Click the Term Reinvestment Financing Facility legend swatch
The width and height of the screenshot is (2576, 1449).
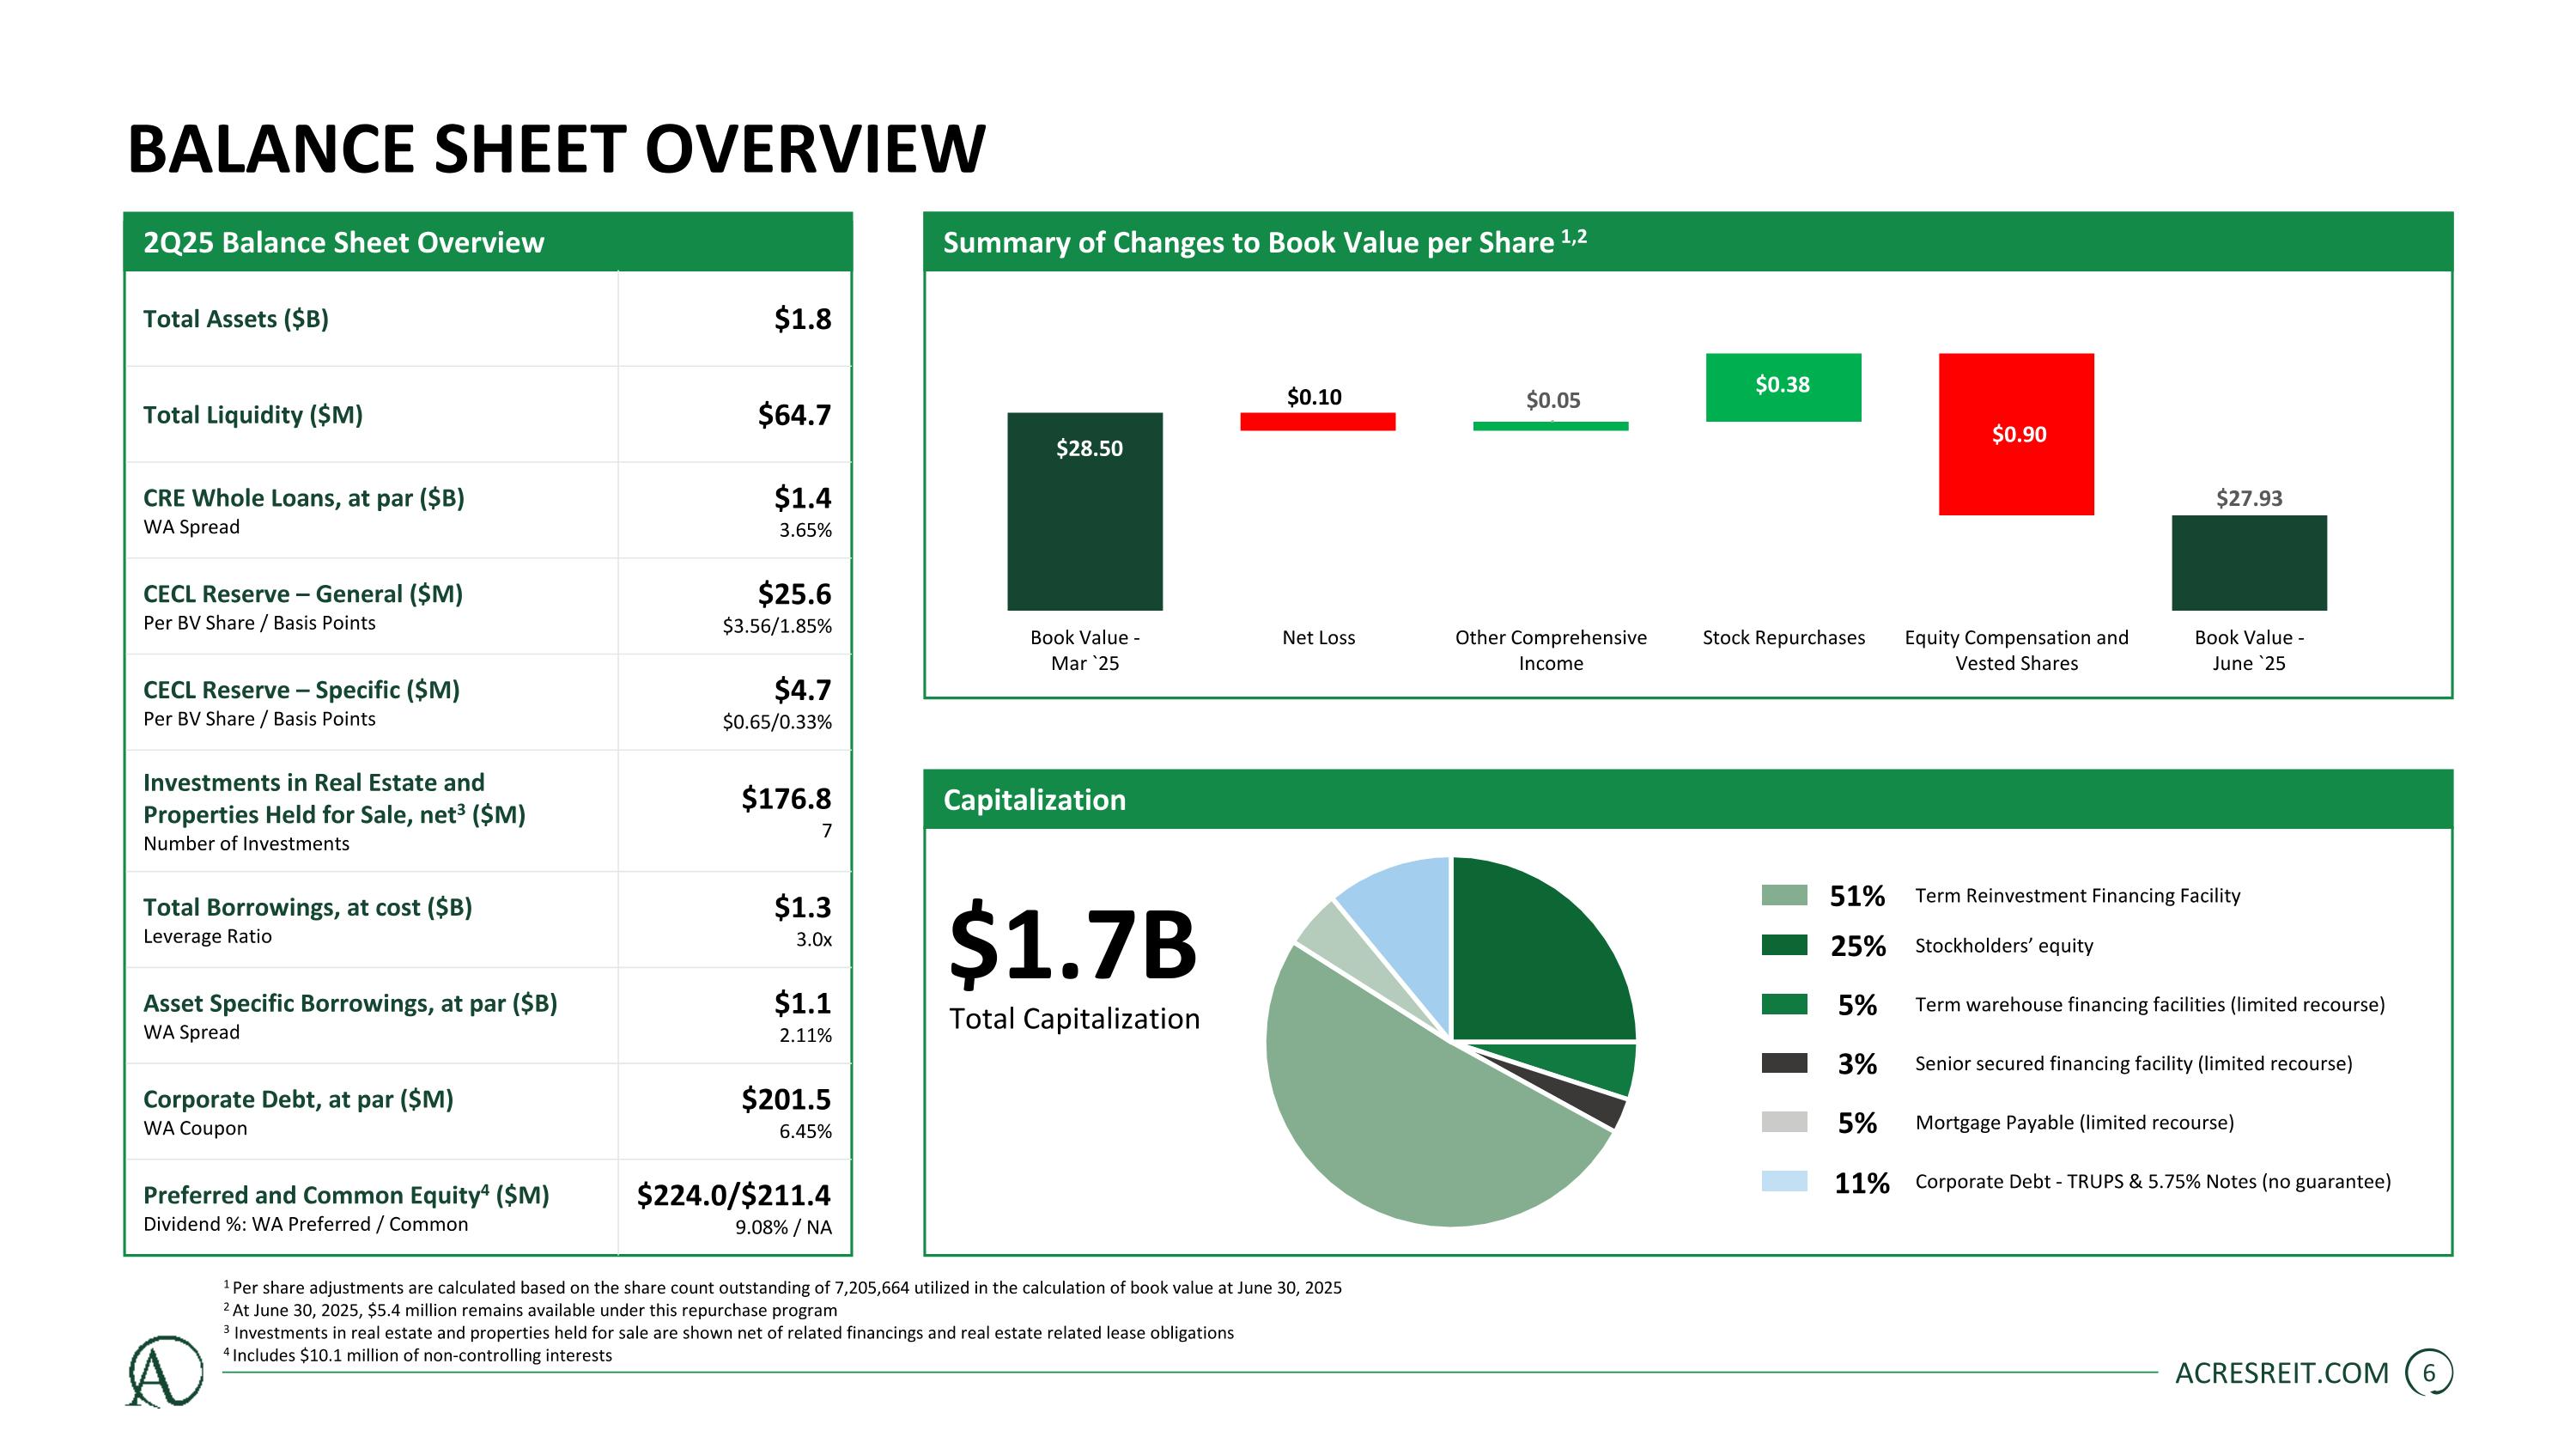1784,895
